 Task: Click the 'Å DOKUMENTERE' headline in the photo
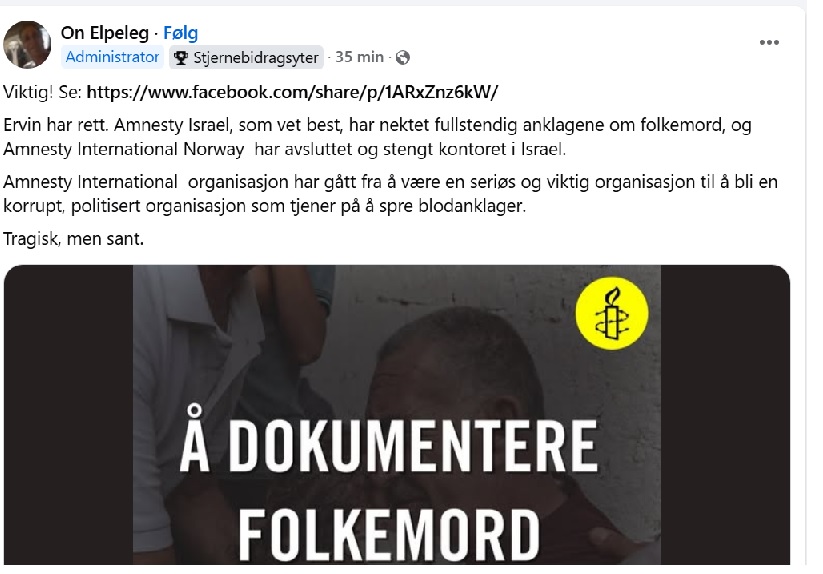pos(389,441)
